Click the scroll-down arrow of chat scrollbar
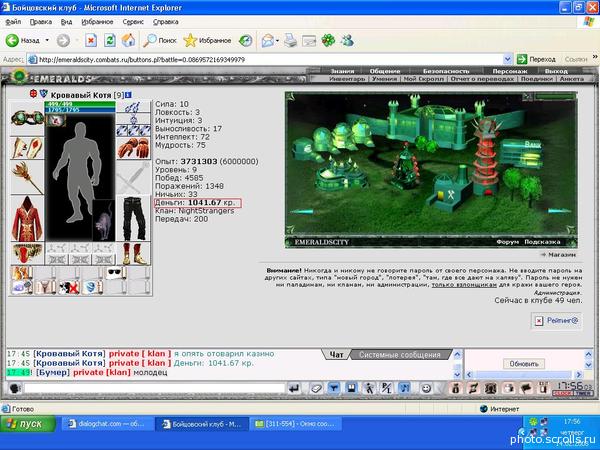 tap(457, 374)
